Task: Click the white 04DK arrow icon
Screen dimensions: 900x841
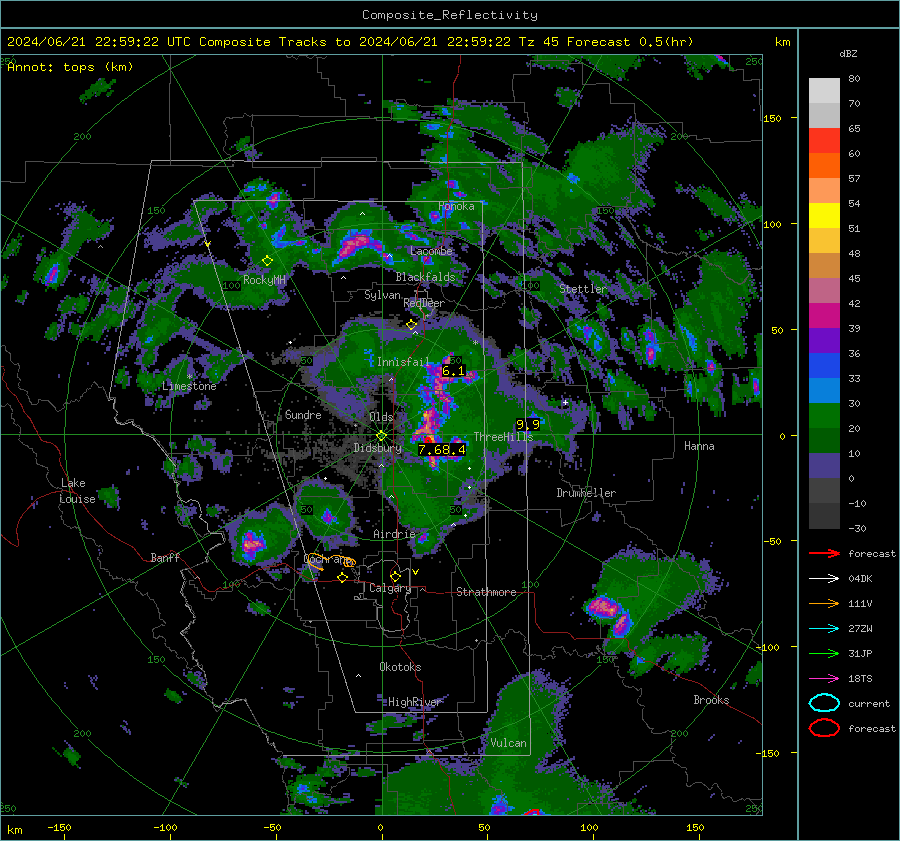Action: coord(824,578)
